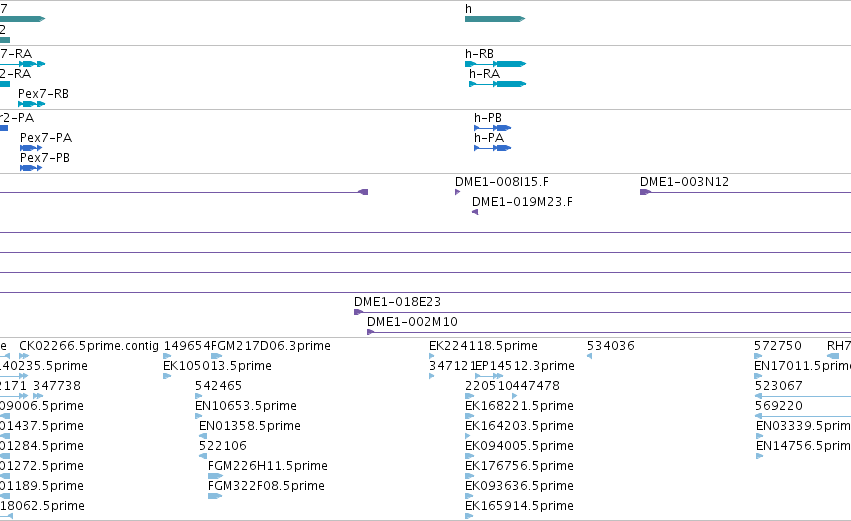Click the EN03339.5prime EST label
Image resolution: width=851 pixels, height=521 pixels.
[803, 425]
